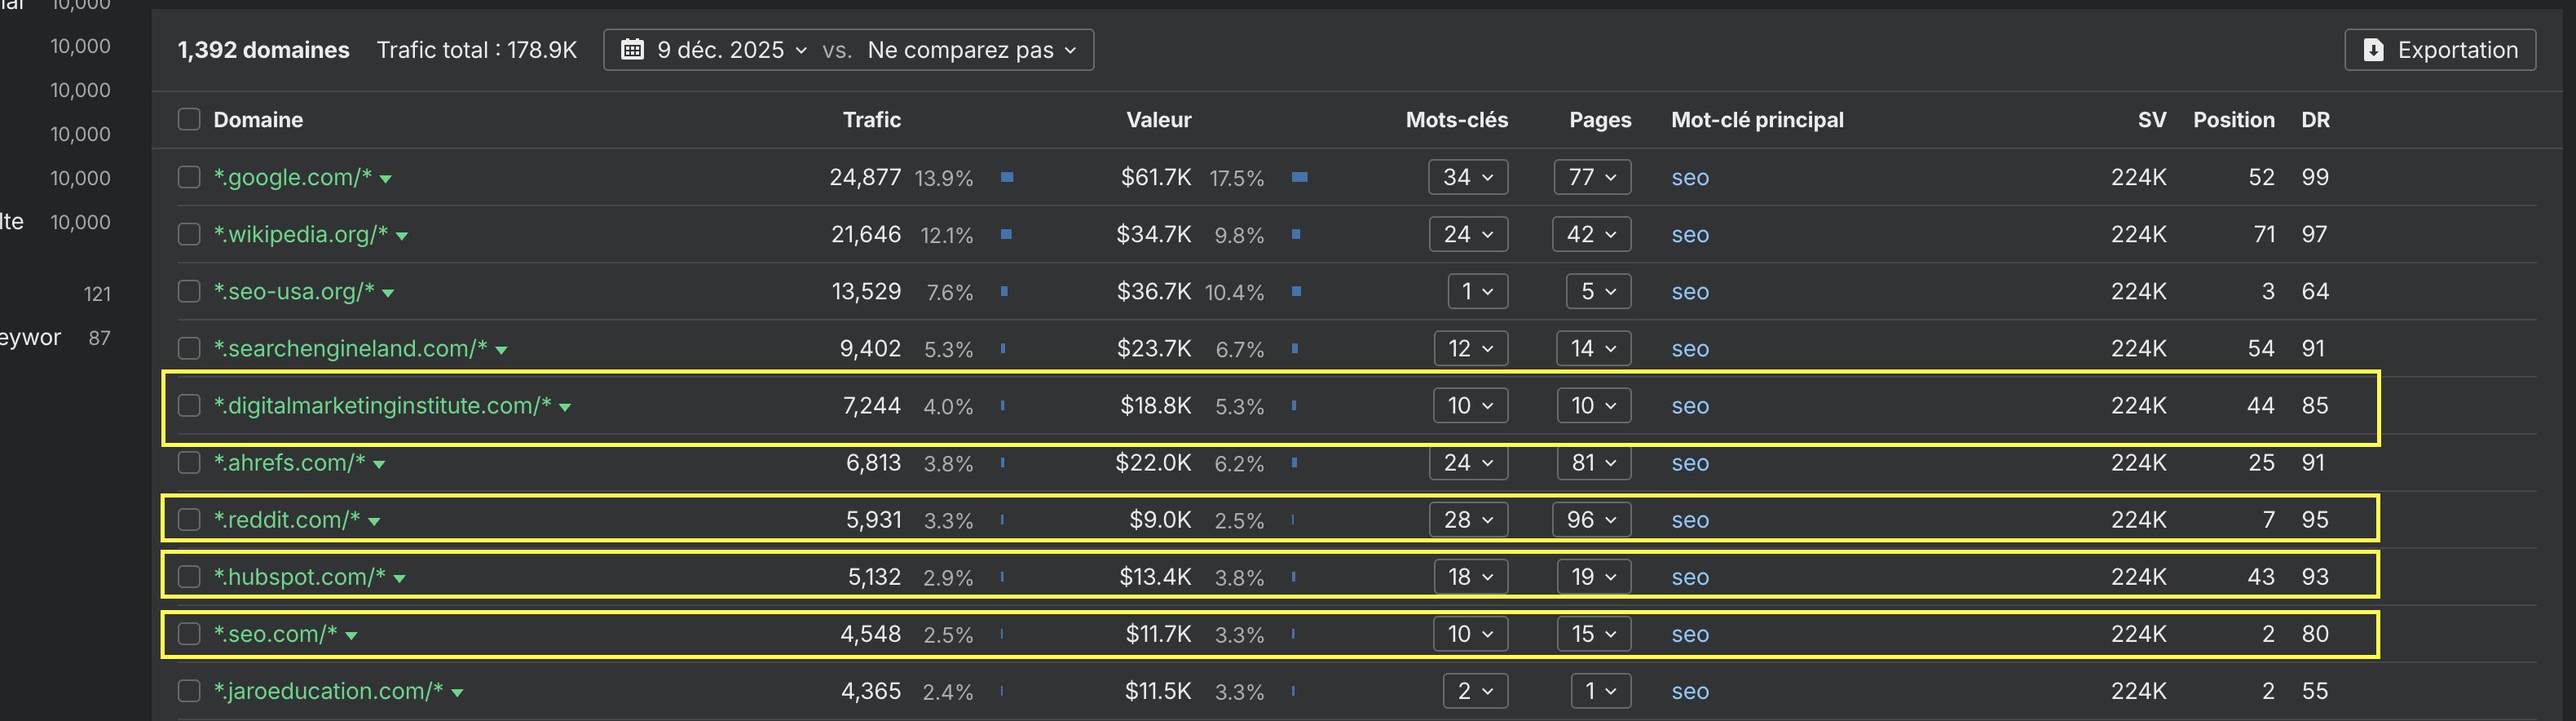This screenshot has width=2576, height=721.
Task: Click the 24,877 traffic value for google.com
Action: coord(865,177)
